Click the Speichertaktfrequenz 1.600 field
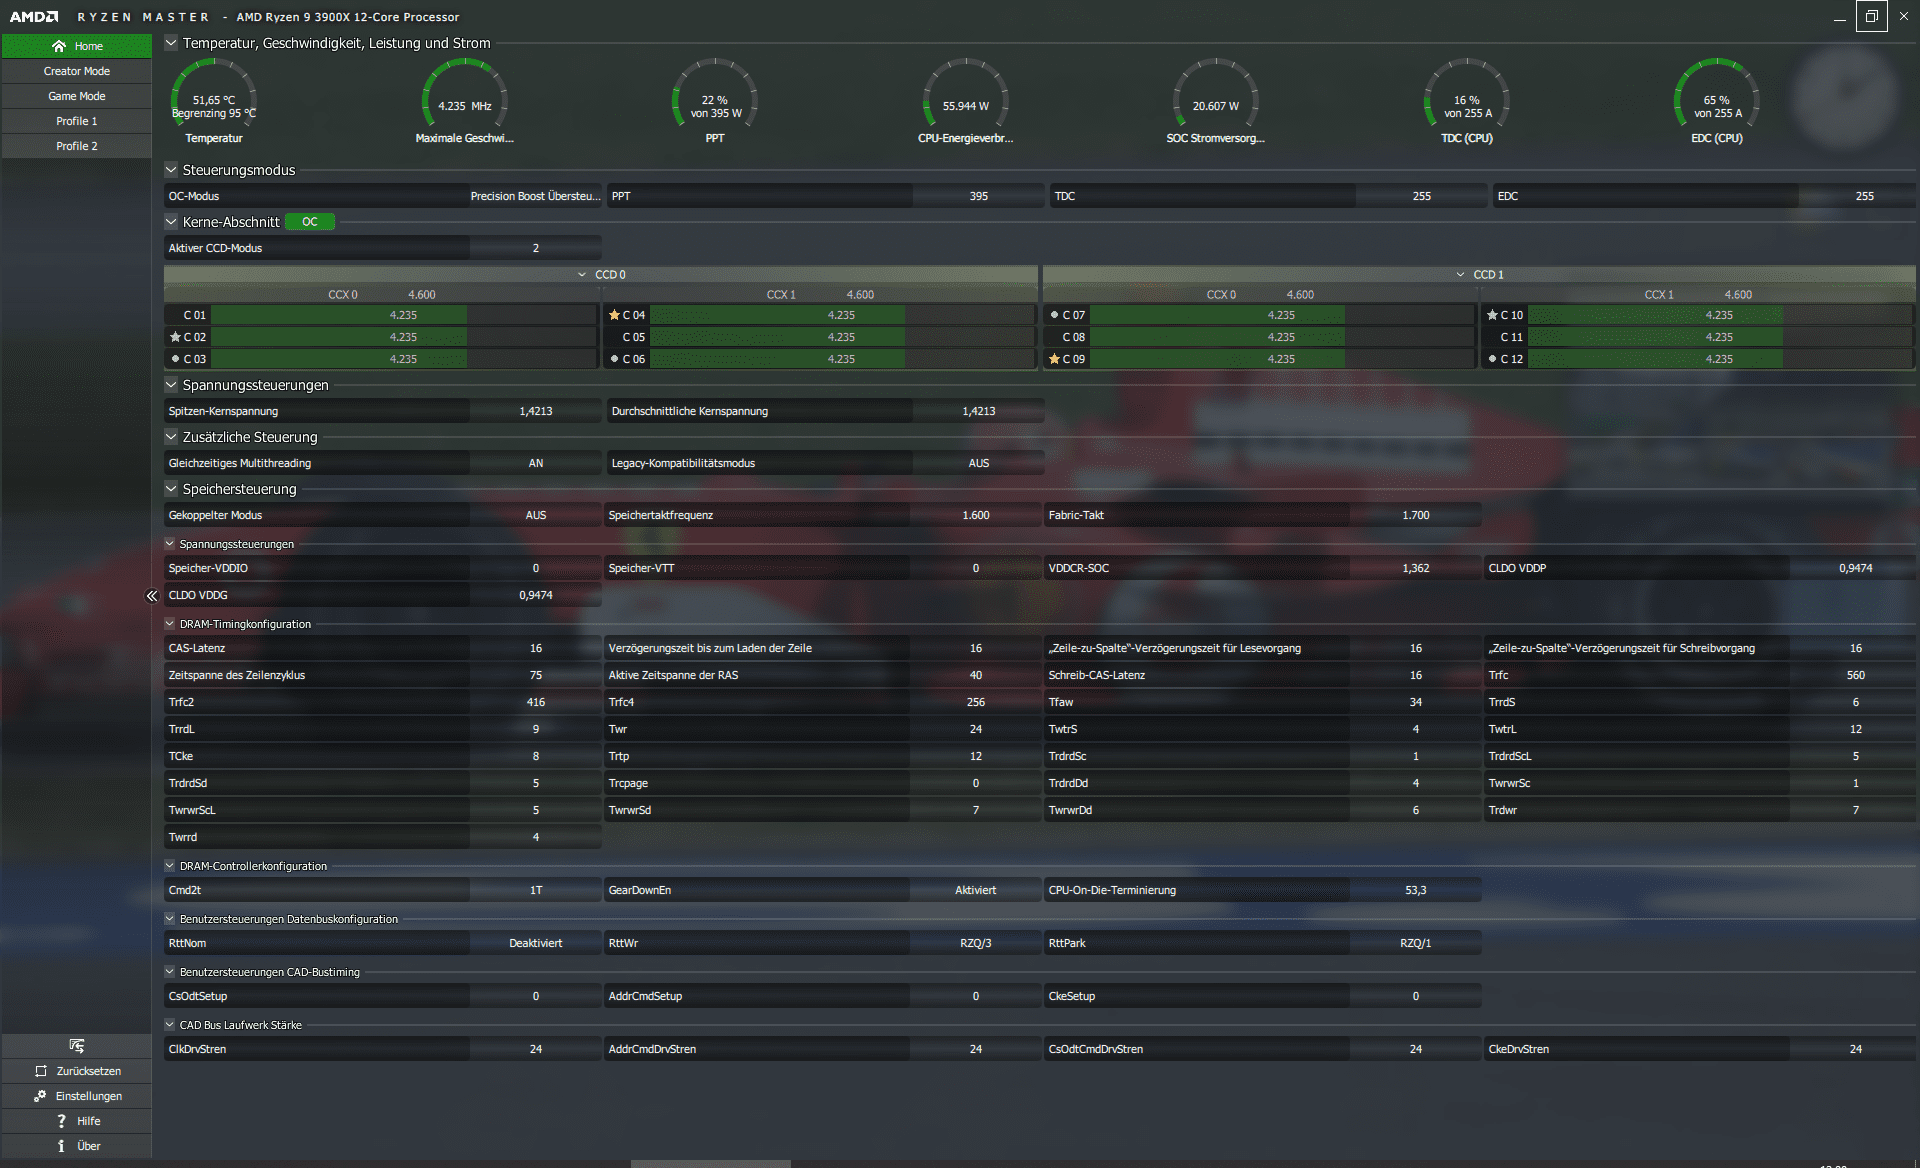The height and width of the screenshot is (1168, 1920). coord(975,515)
